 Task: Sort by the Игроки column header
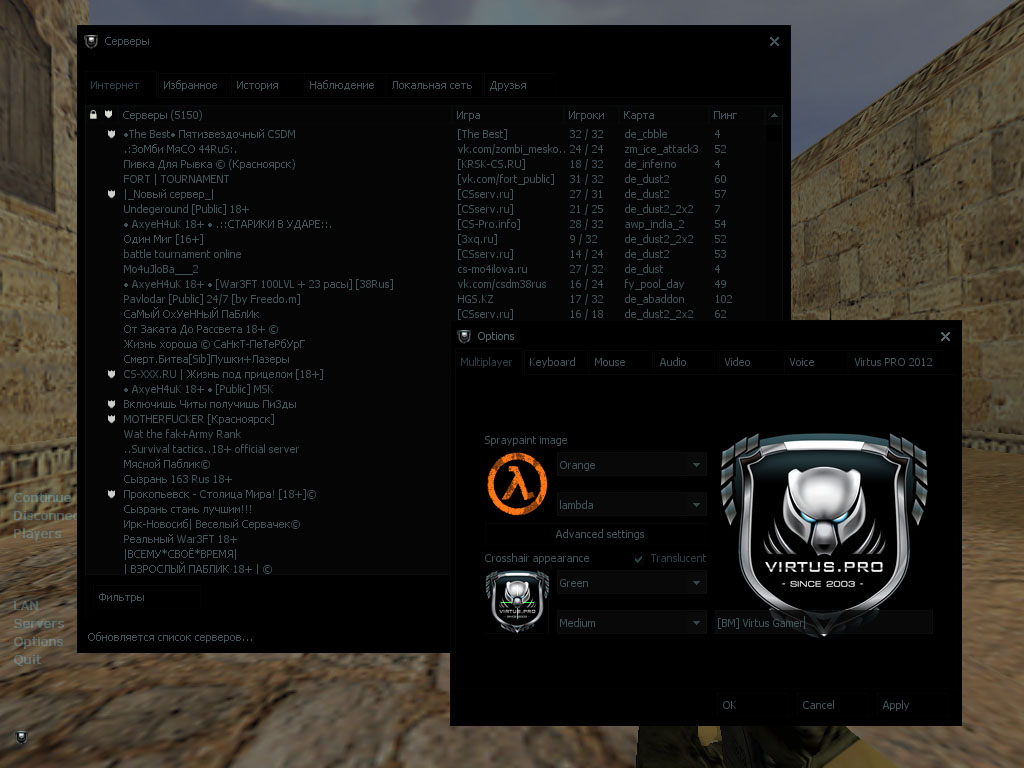tap(591, 115)
